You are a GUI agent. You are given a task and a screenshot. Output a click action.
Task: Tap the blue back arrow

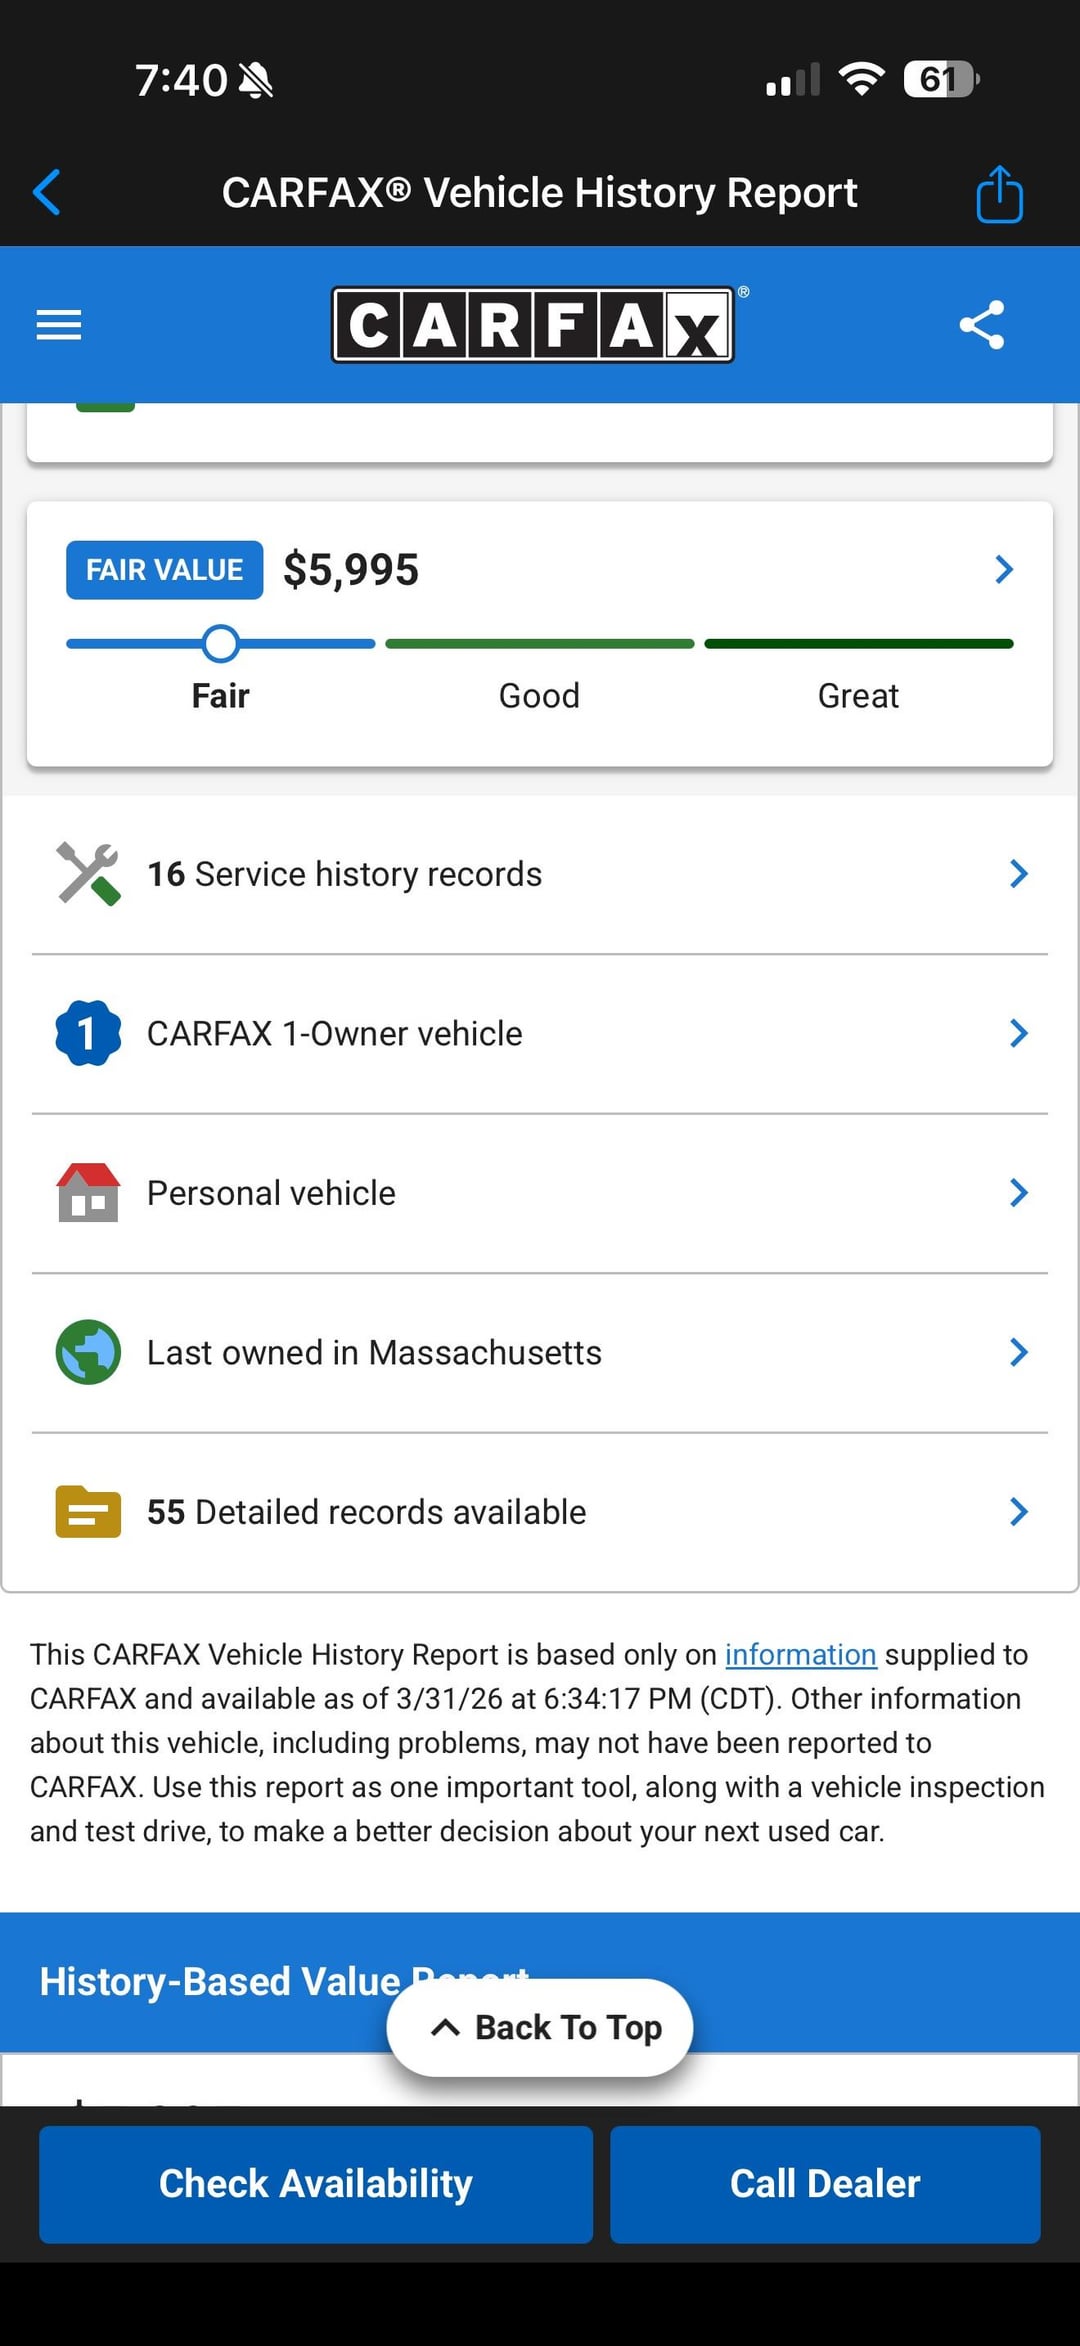pyautogui.click(x=47, y=192)
